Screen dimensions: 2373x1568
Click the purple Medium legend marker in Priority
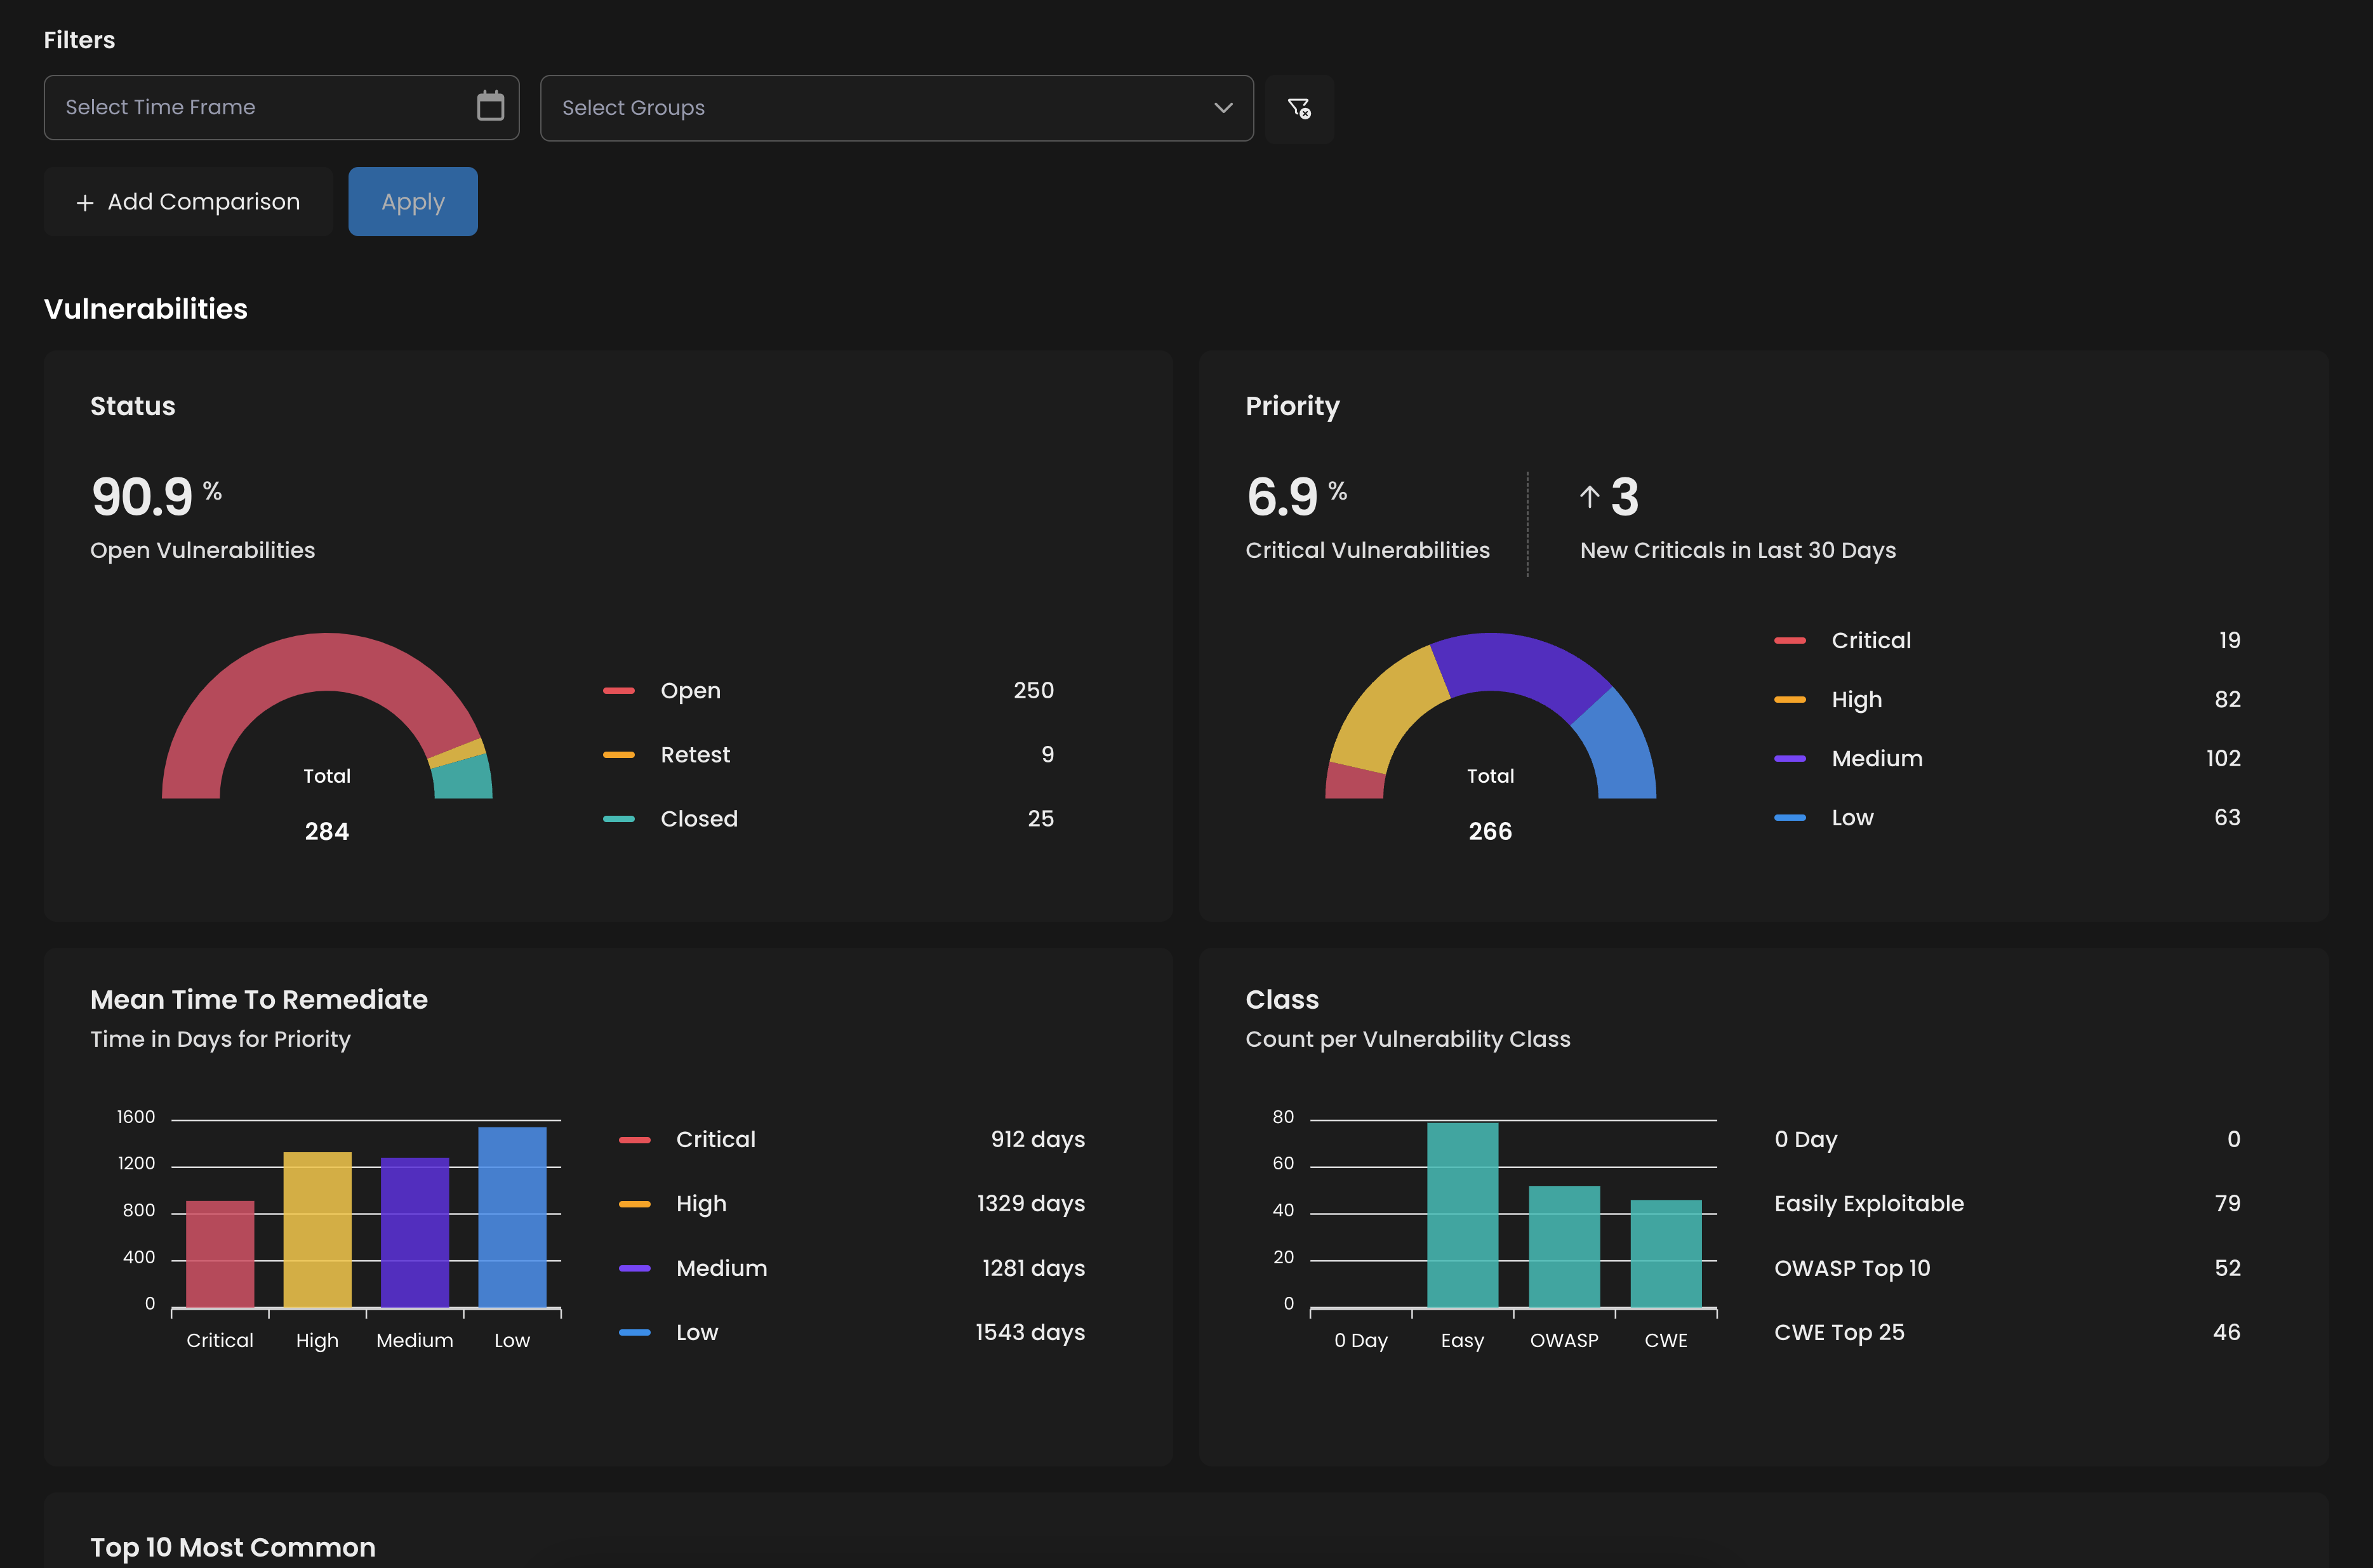tap(1789, 759)
